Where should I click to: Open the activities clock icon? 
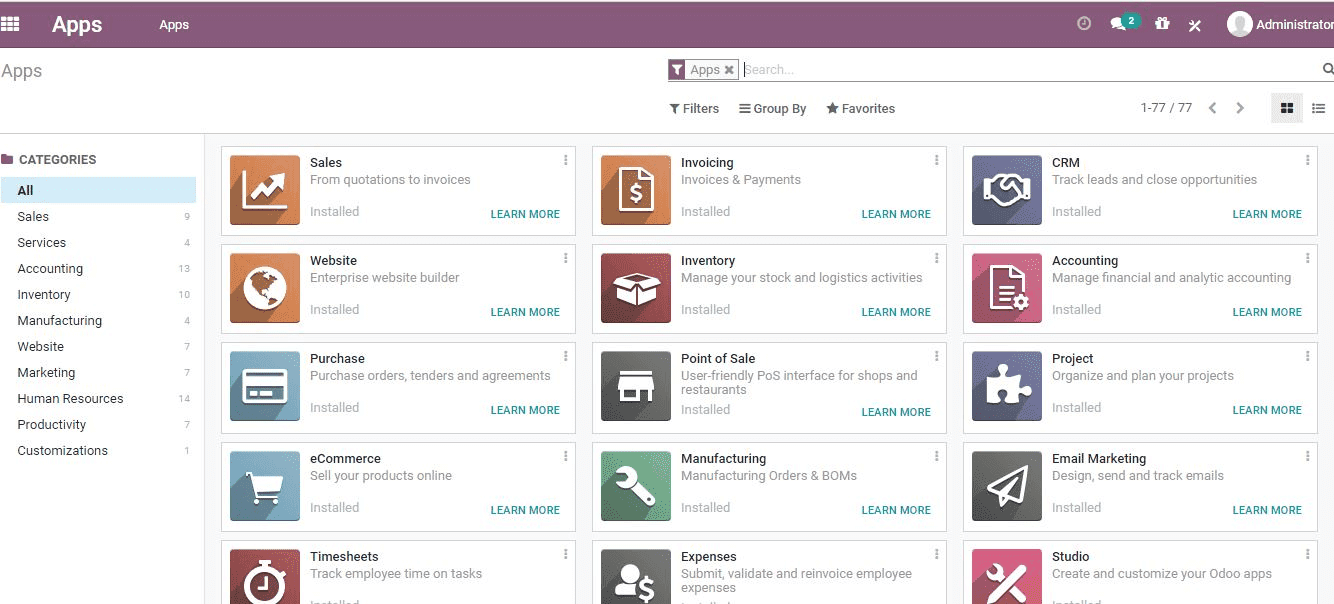1084,24
